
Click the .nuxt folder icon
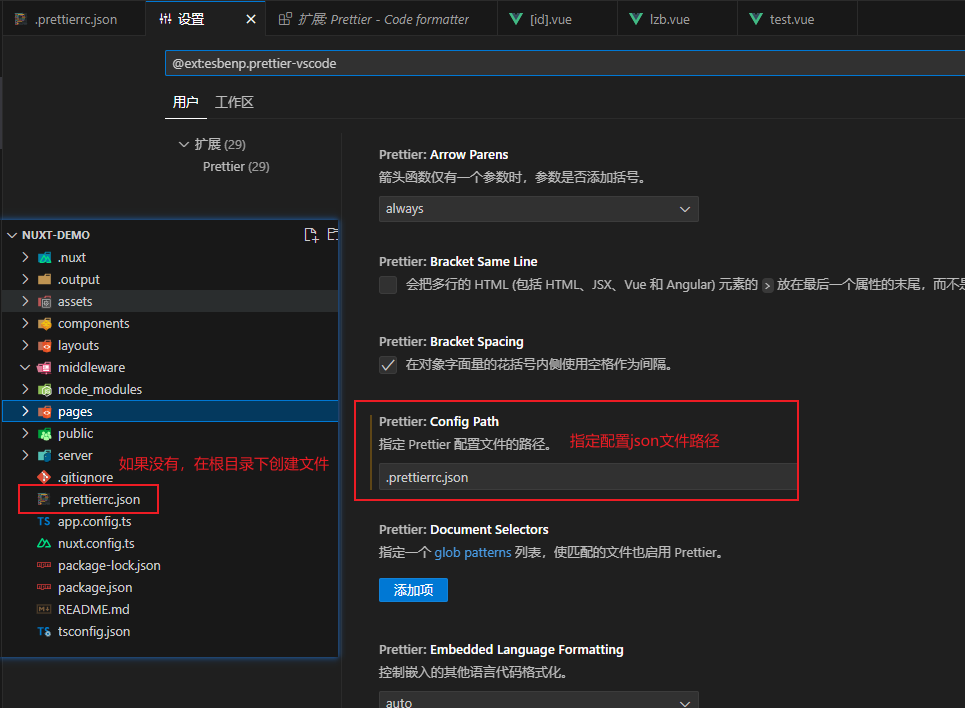pos(44,257)
